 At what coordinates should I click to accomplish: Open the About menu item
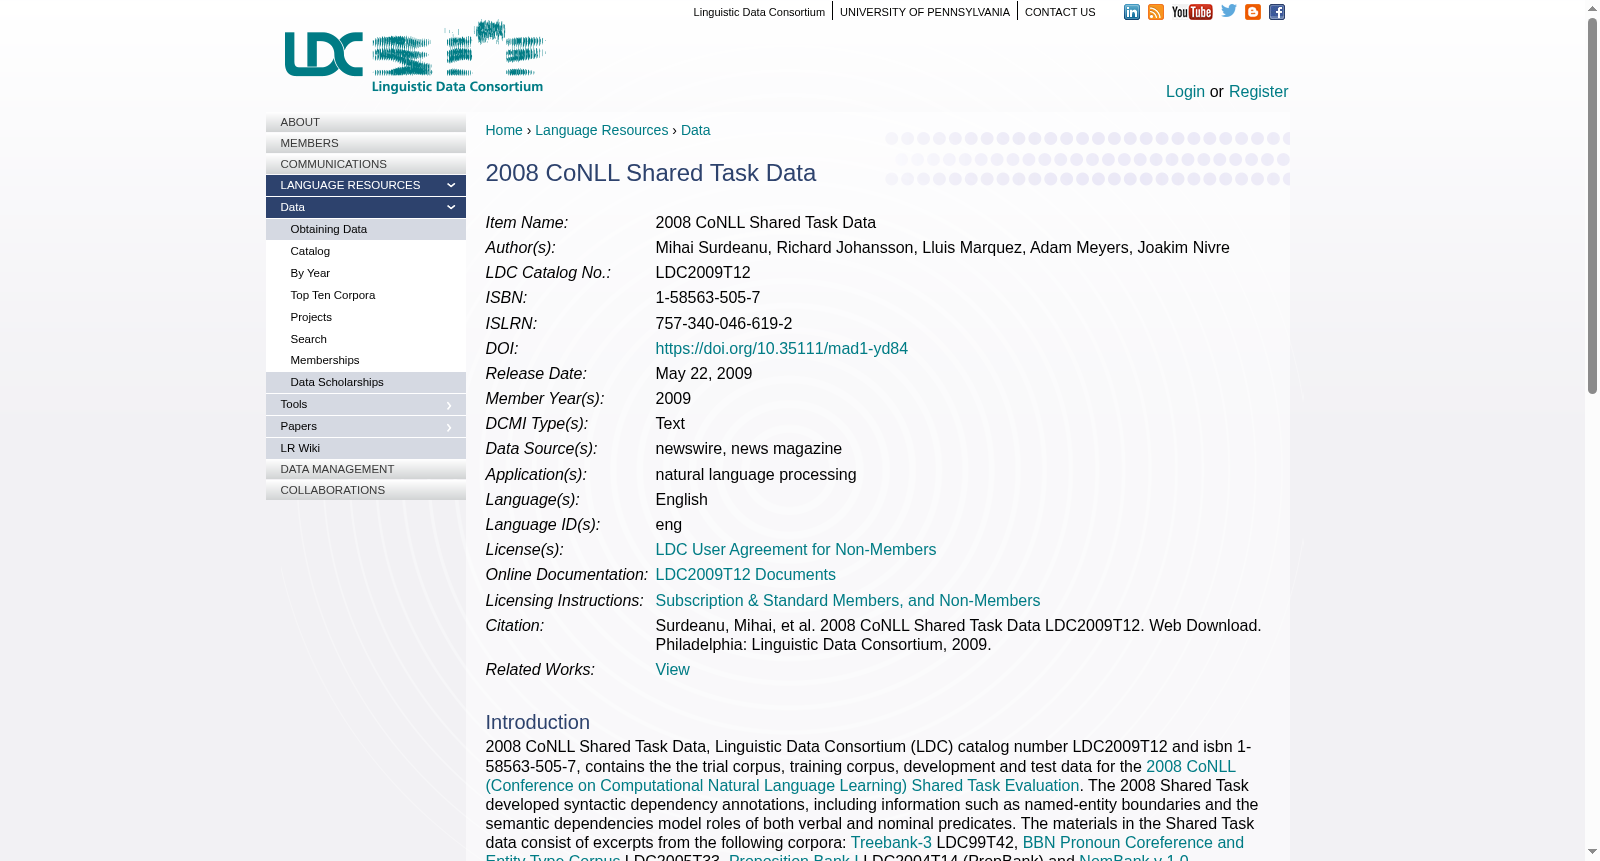[365, 122]
